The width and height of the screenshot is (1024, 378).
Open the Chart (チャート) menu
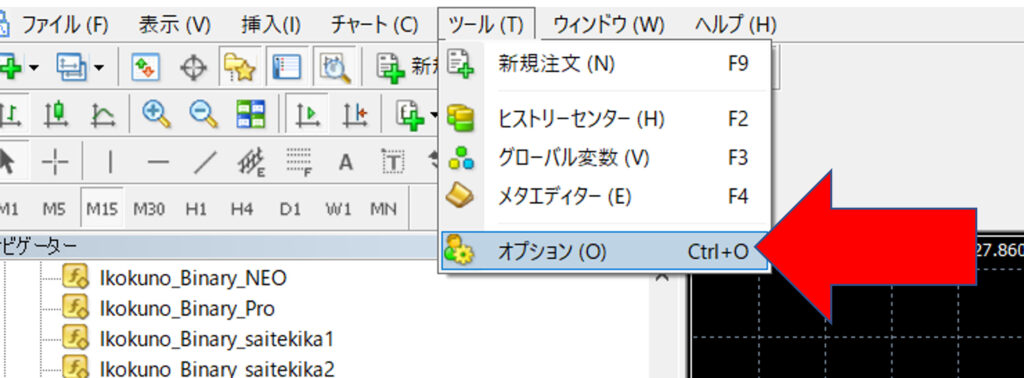(x=374, y=25)
